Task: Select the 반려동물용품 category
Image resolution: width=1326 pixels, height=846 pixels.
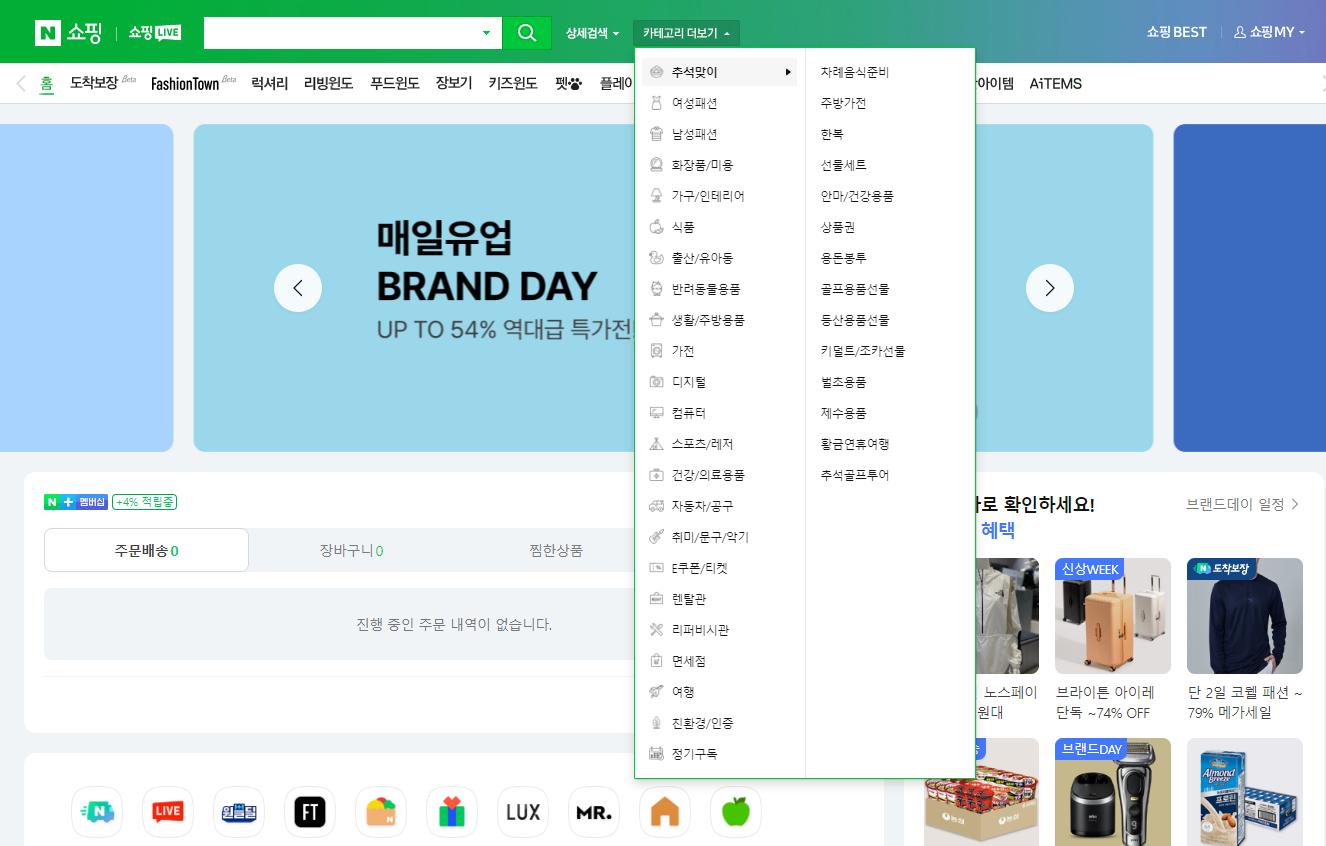Action: click(706, 289)
